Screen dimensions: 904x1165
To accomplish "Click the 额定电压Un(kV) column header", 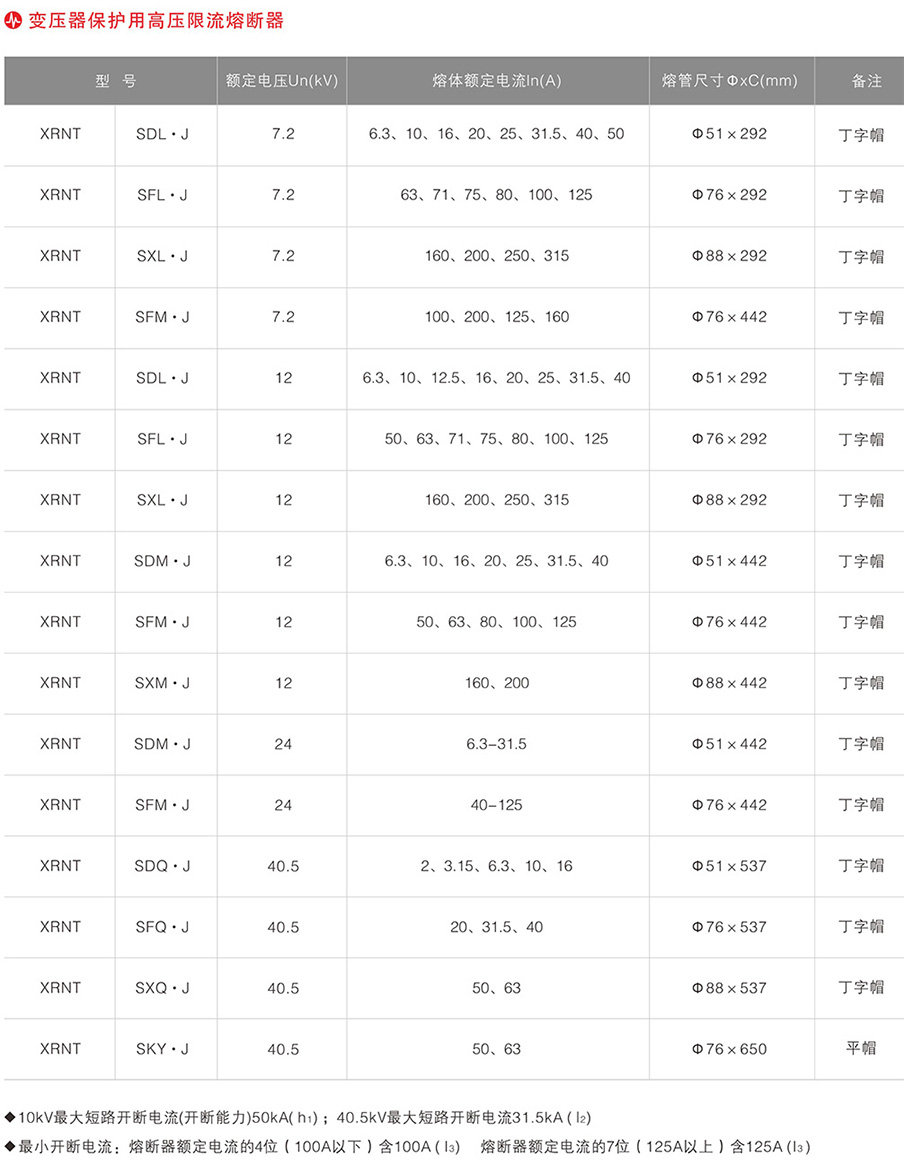I will [x=282, y=81].
